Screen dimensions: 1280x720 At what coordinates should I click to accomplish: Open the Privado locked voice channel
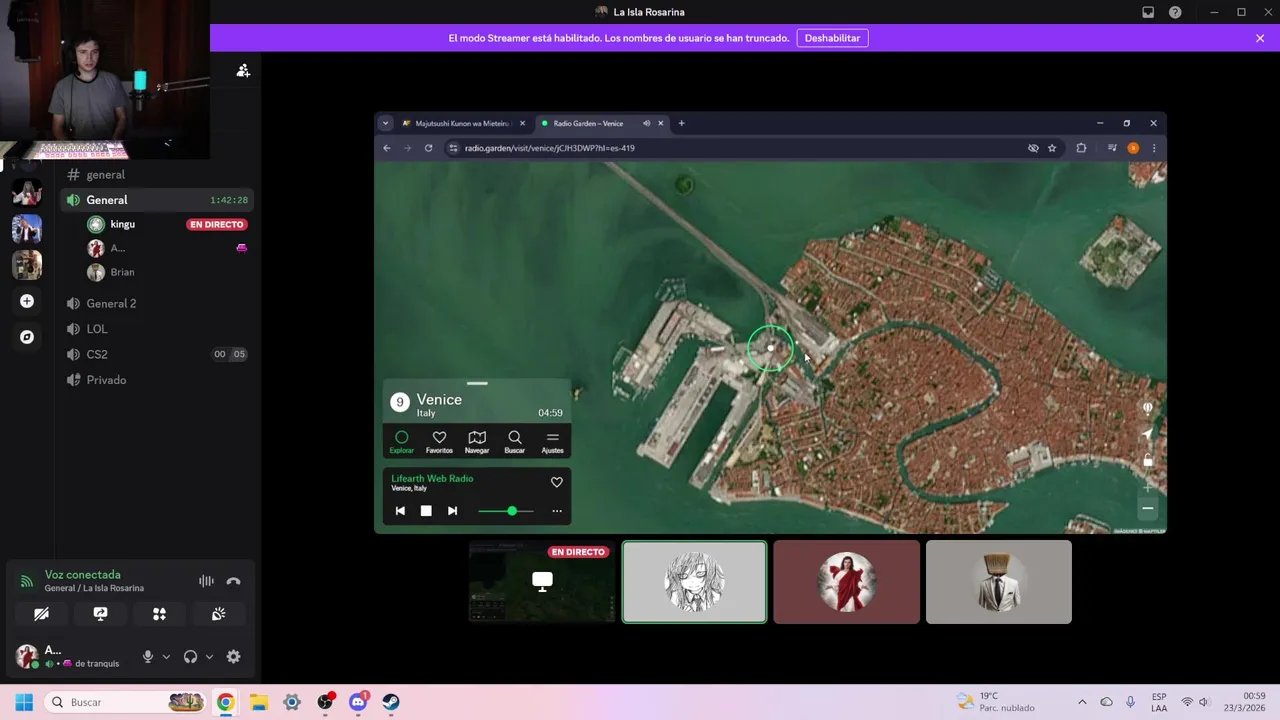(157, 380)
